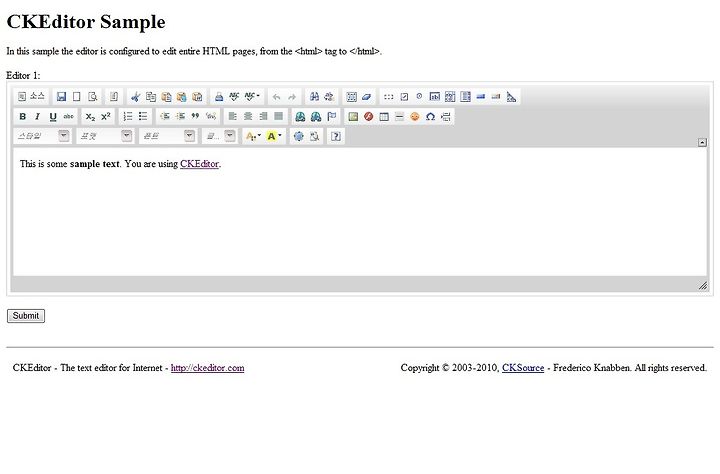Open the Templates icon
This screenshot has height=474, width=720.
pos(113,96)
